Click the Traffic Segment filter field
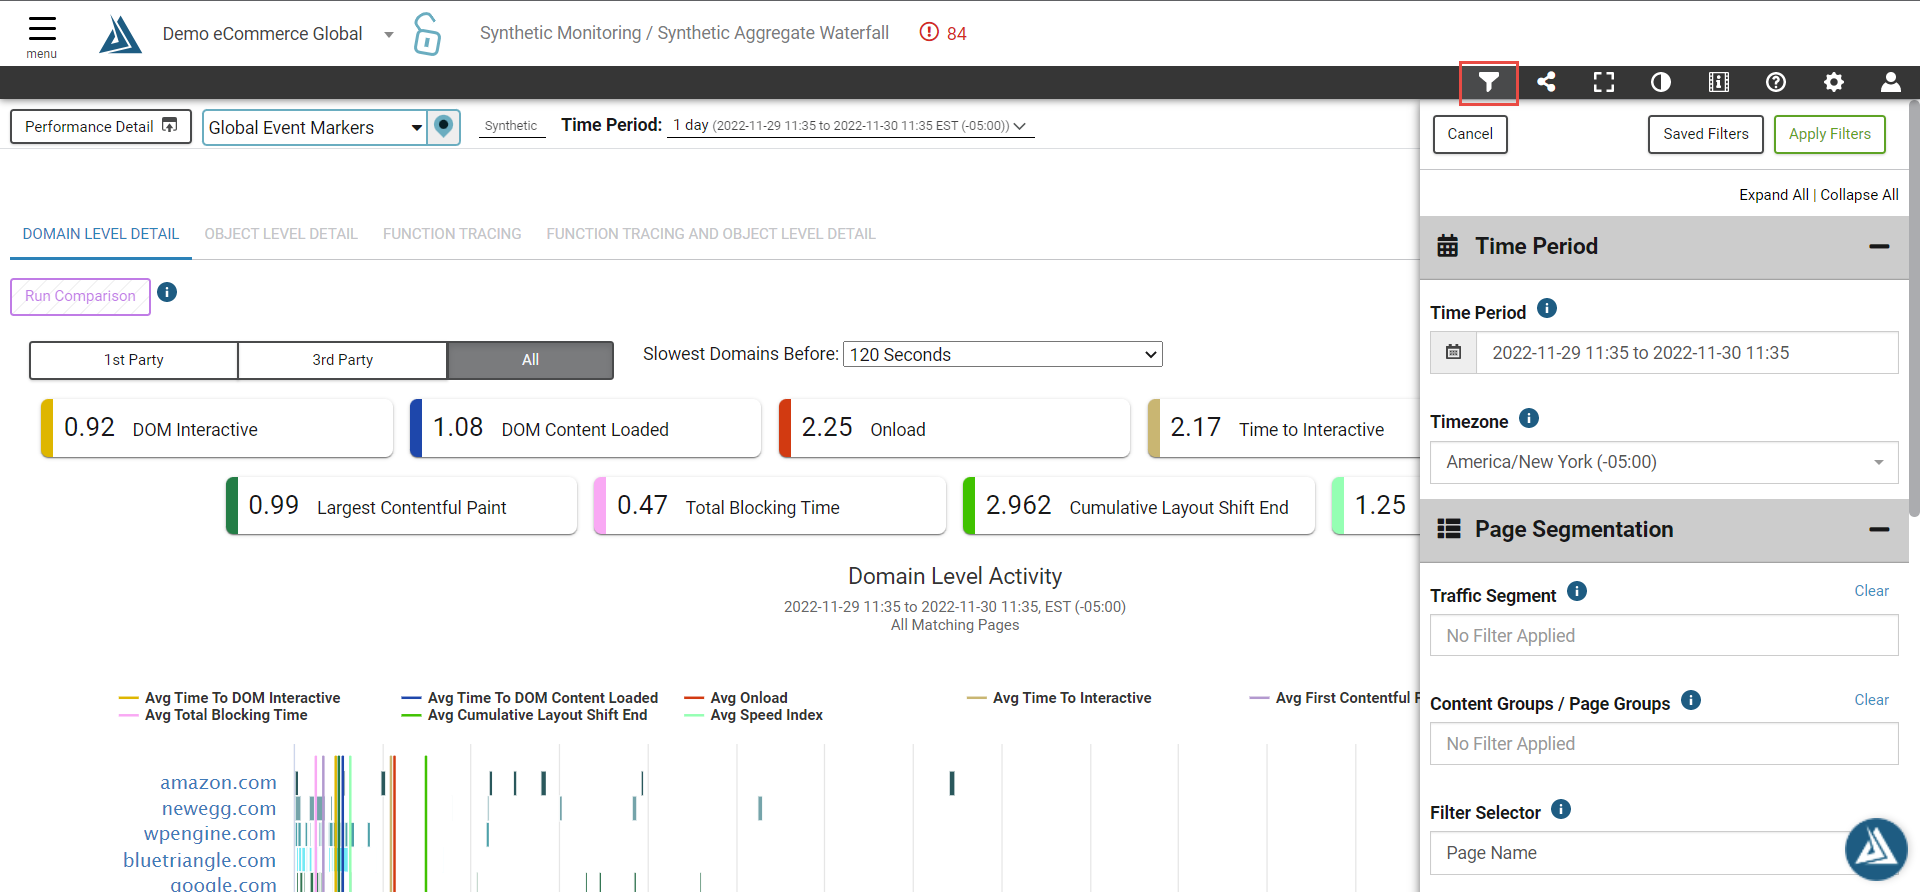Screen dimensions: 1920x892 [x=1664, y=636]
